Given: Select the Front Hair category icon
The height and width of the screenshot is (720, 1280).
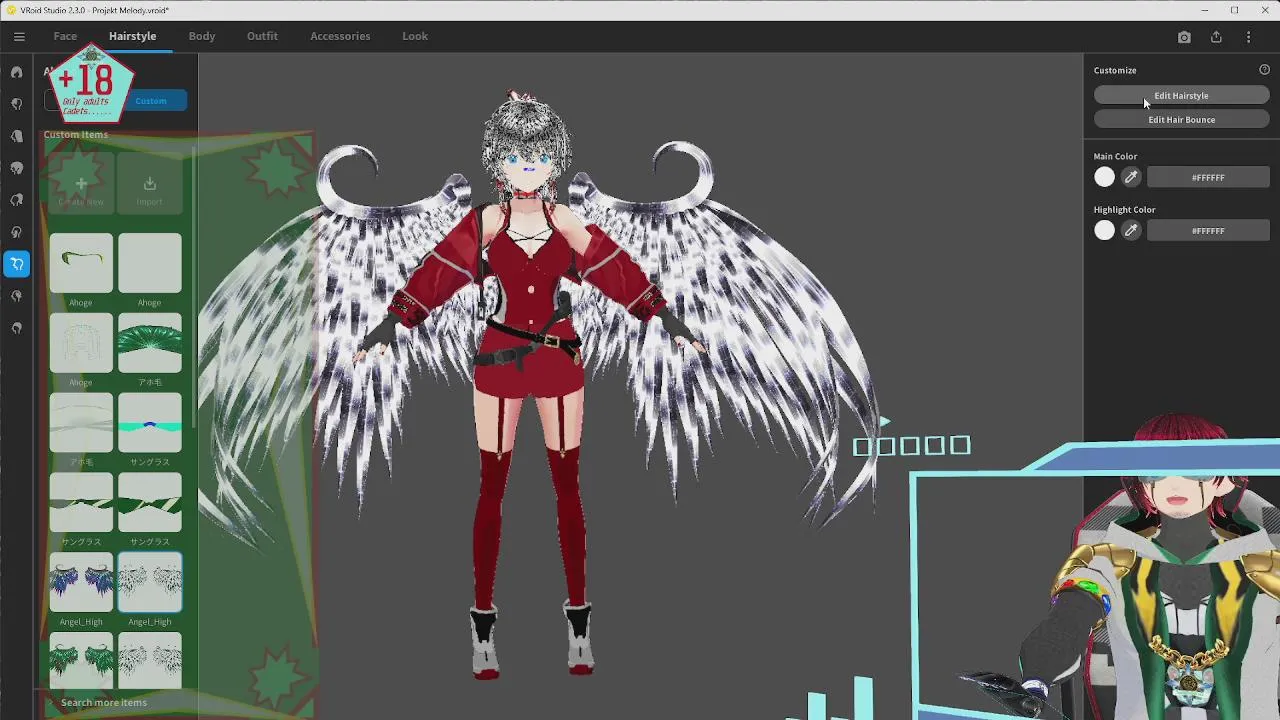Looking at the screenshot, I should [x=17, y=104].
